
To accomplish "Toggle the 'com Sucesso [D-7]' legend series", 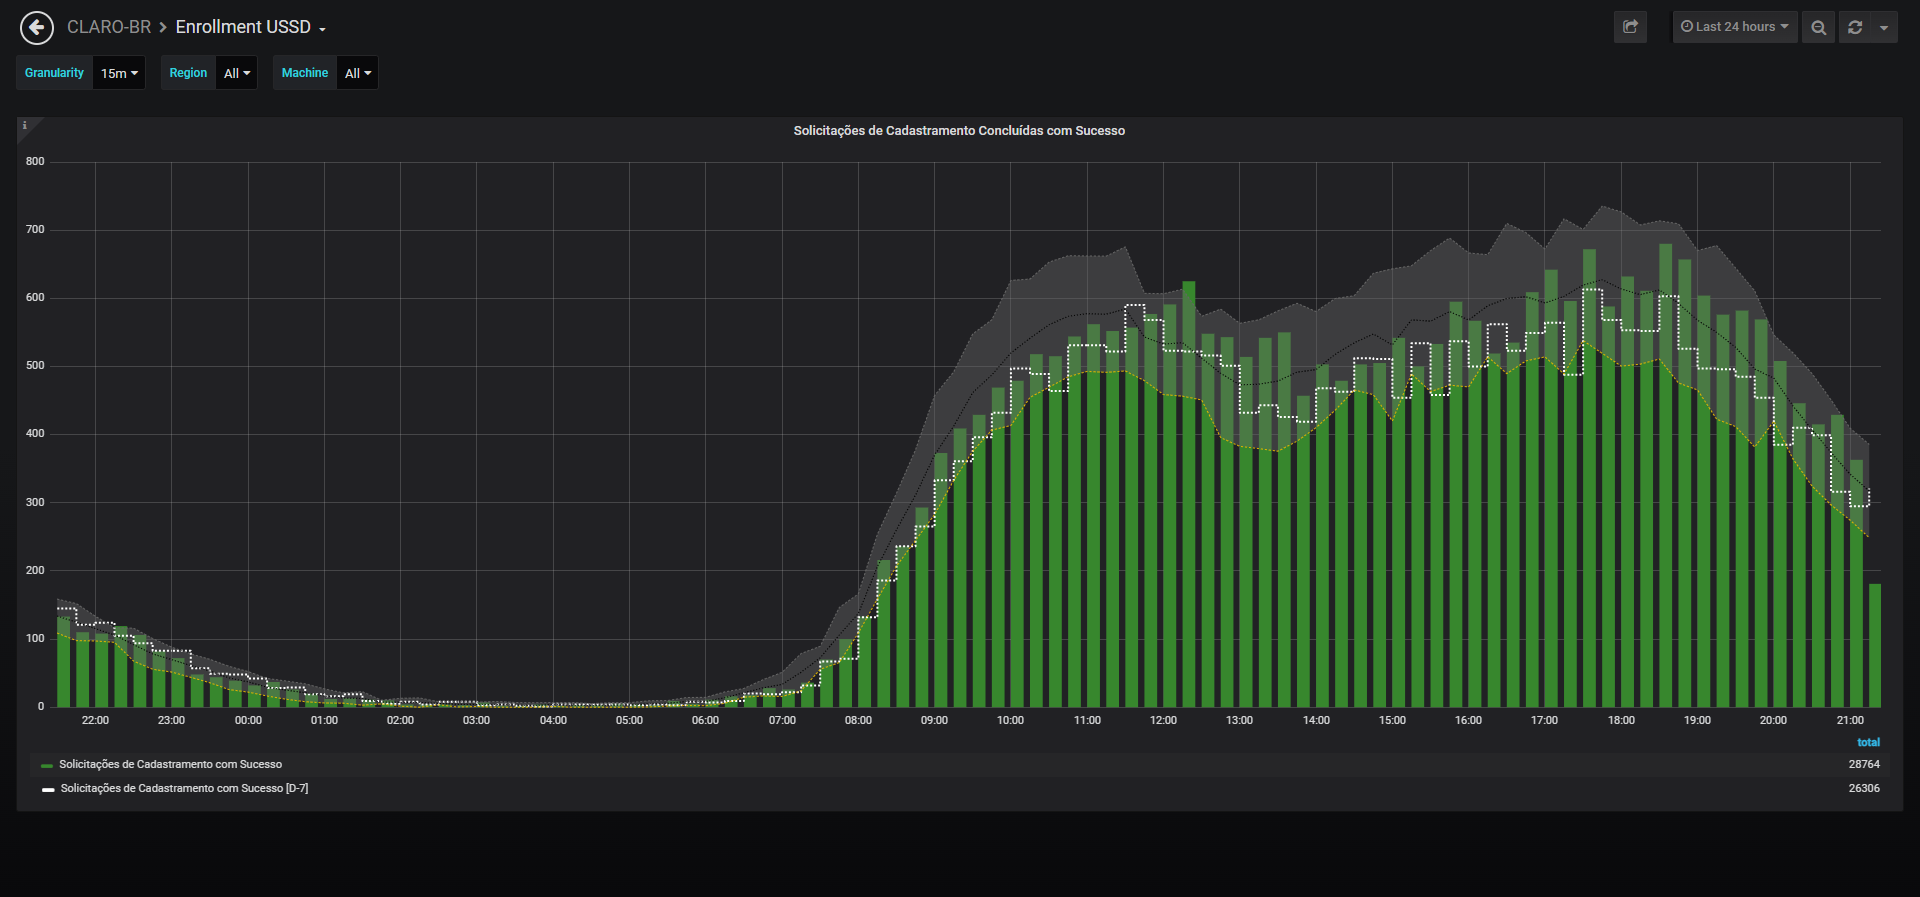I will [184, 789].
